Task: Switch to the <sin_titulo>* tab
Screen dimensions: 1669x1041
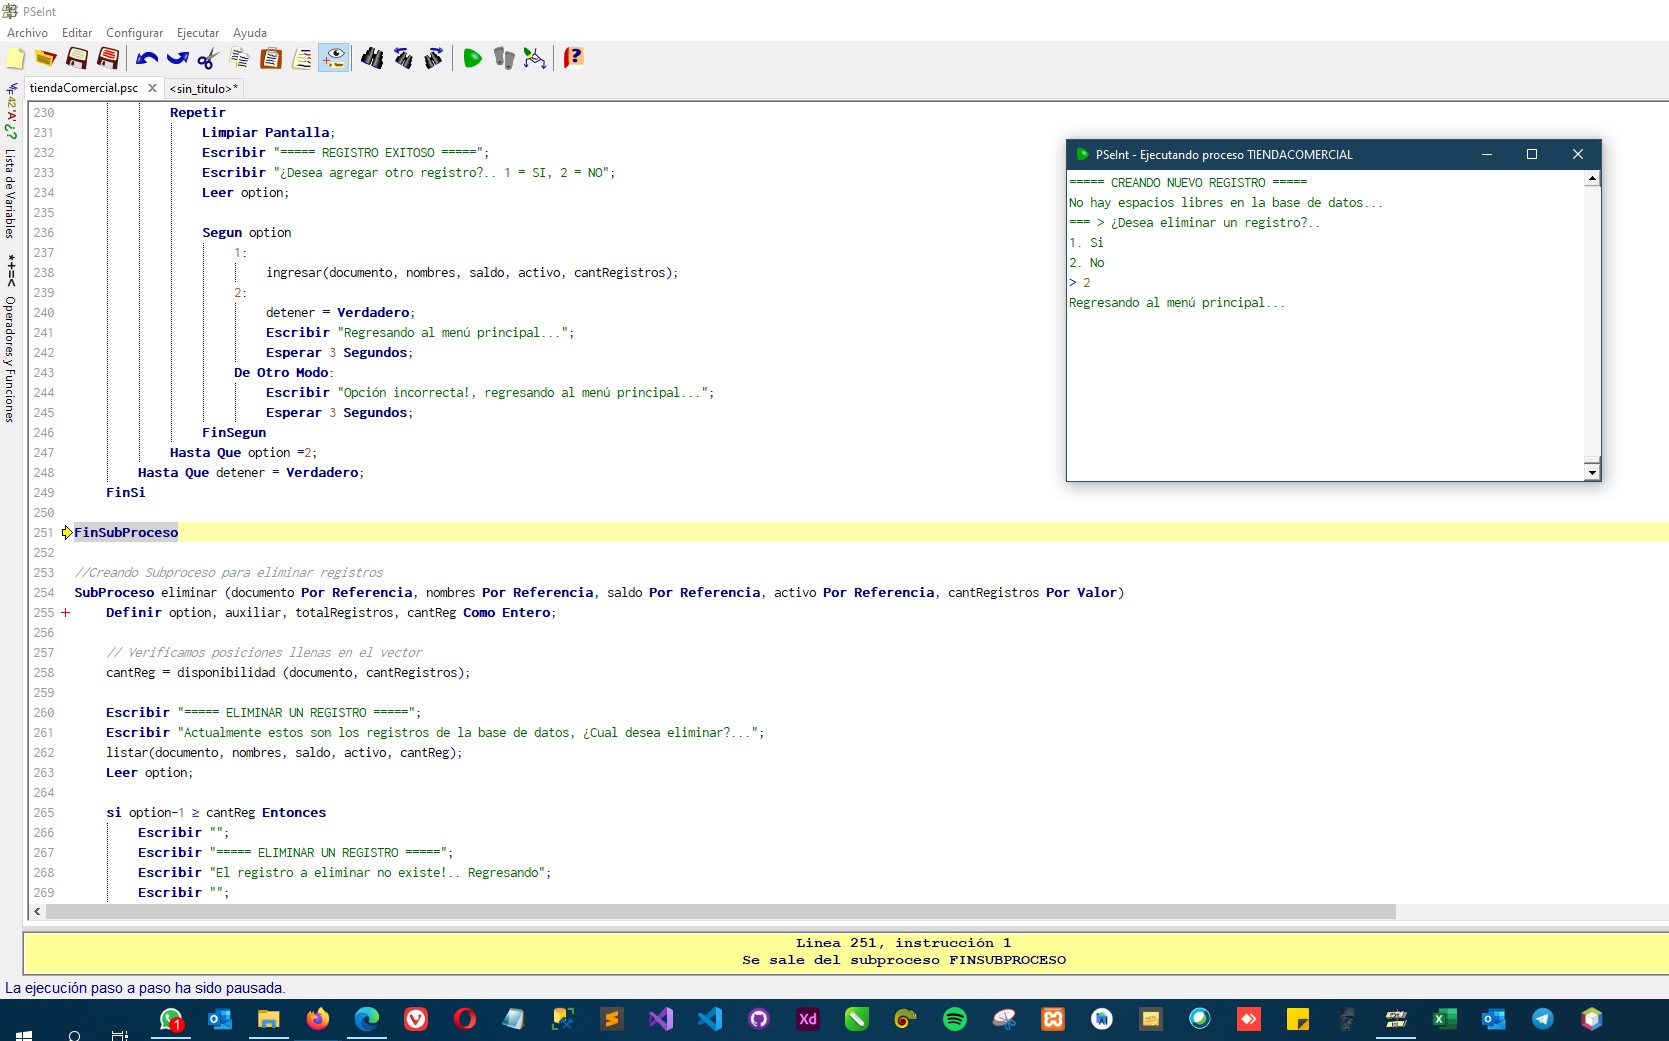Action: click(204, 88)
